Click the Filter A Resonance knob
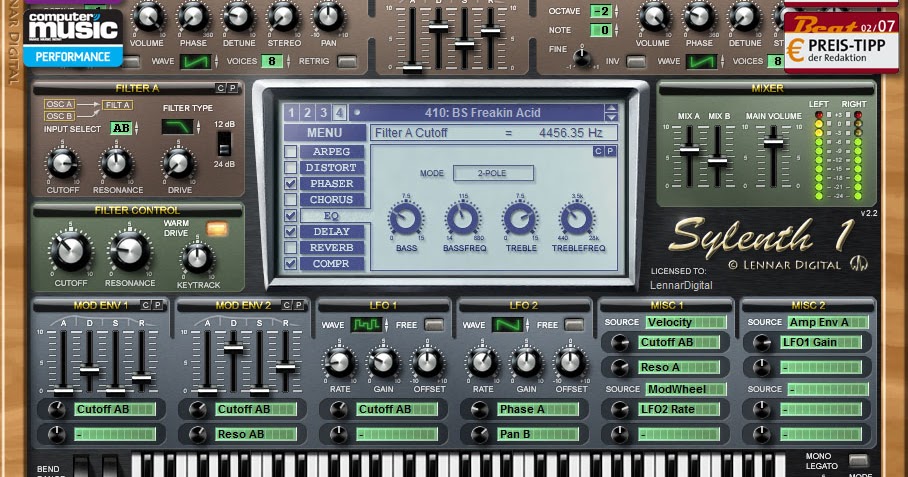 pos(116,164)
